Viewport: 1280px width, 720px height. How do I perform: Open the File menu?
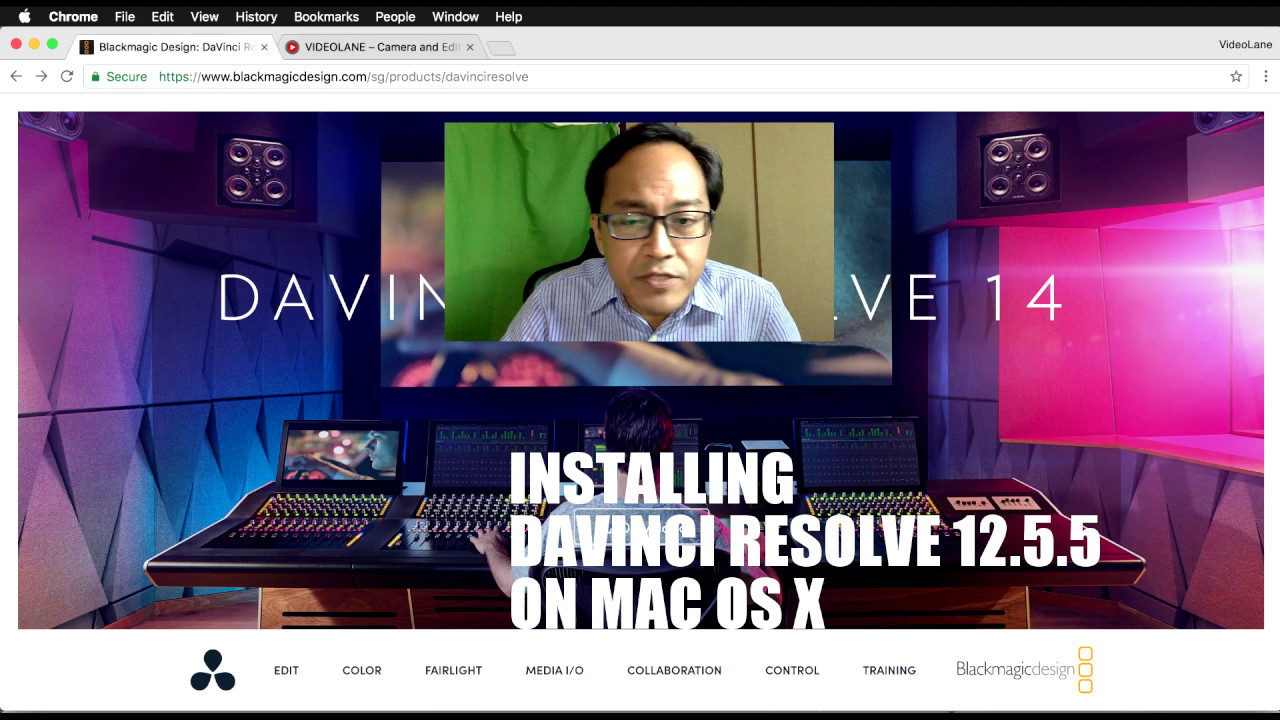coord(125,17)
